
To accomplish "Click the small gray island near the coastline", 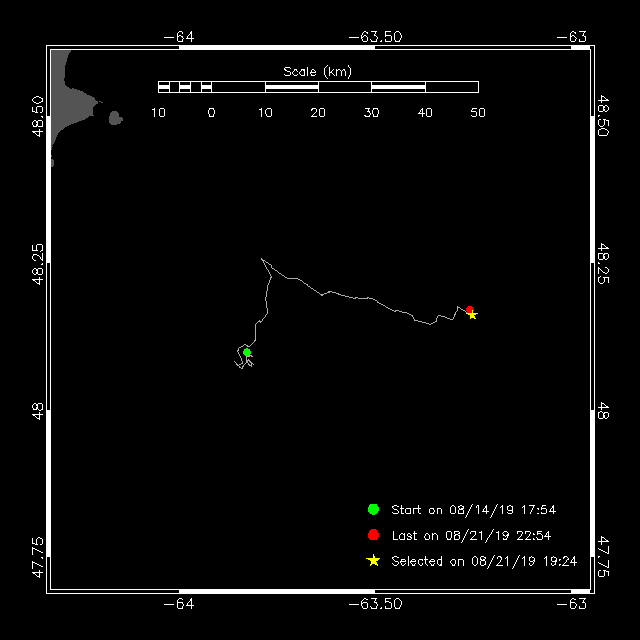I will pos(116,118).
